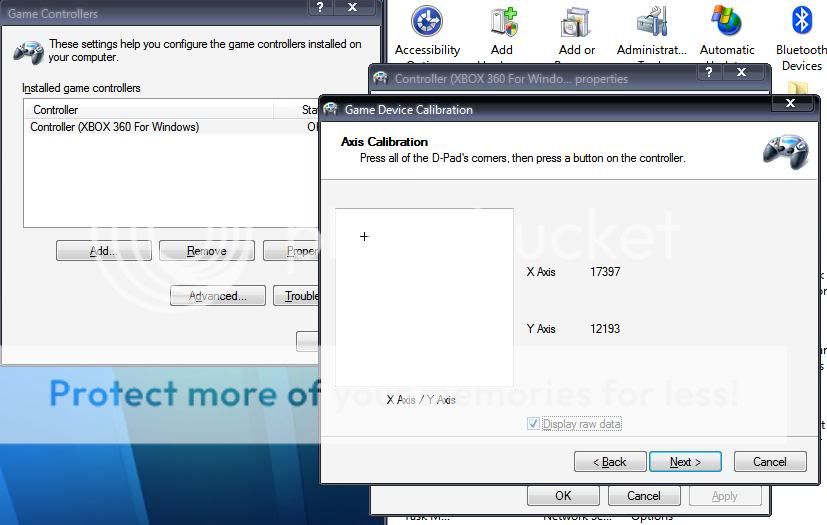Click Next in the calibration wizard
This screenshot has width=827, height=525.
[685, 462]
